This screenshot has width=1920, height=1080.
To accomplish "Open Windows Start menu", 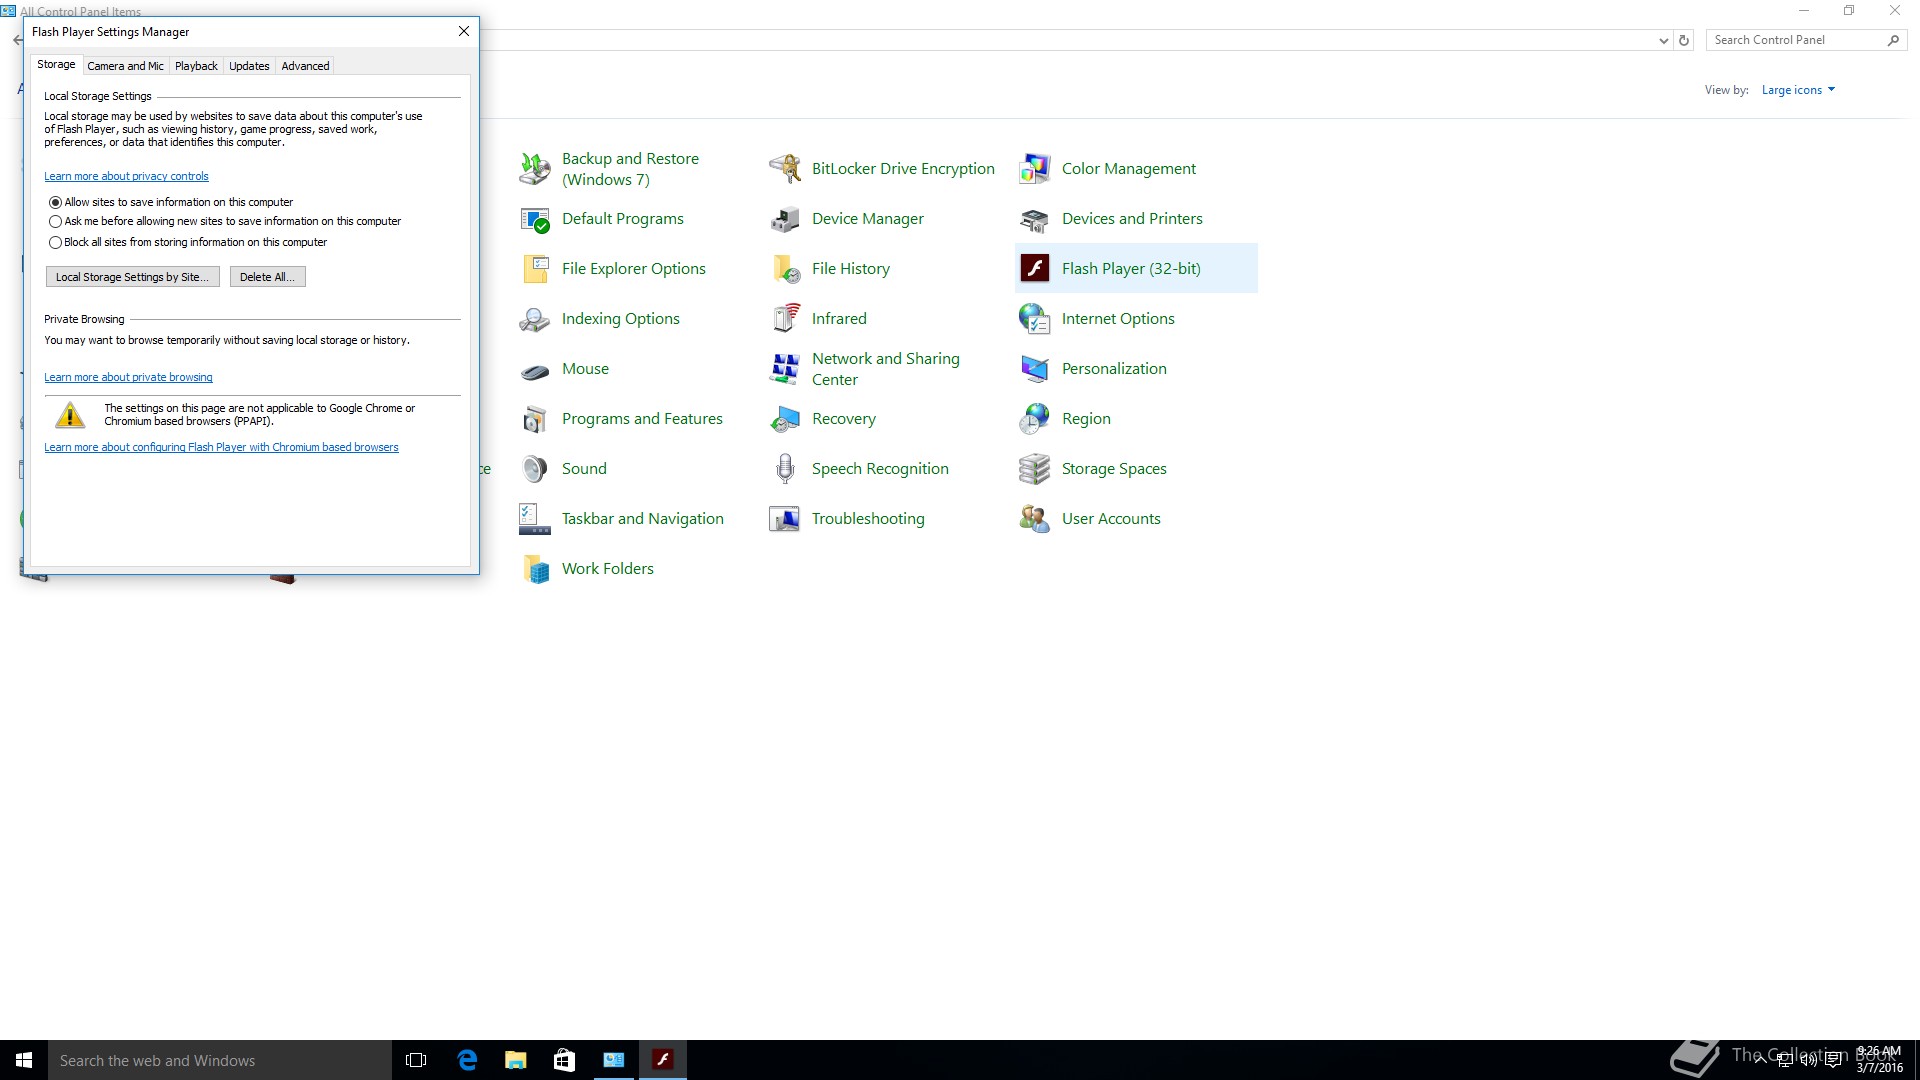I will click(24, 1060).
